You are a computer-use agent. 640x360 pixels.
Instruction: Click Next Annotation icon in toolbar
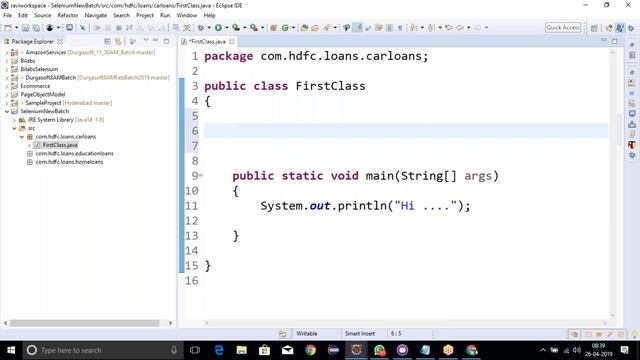414,28
